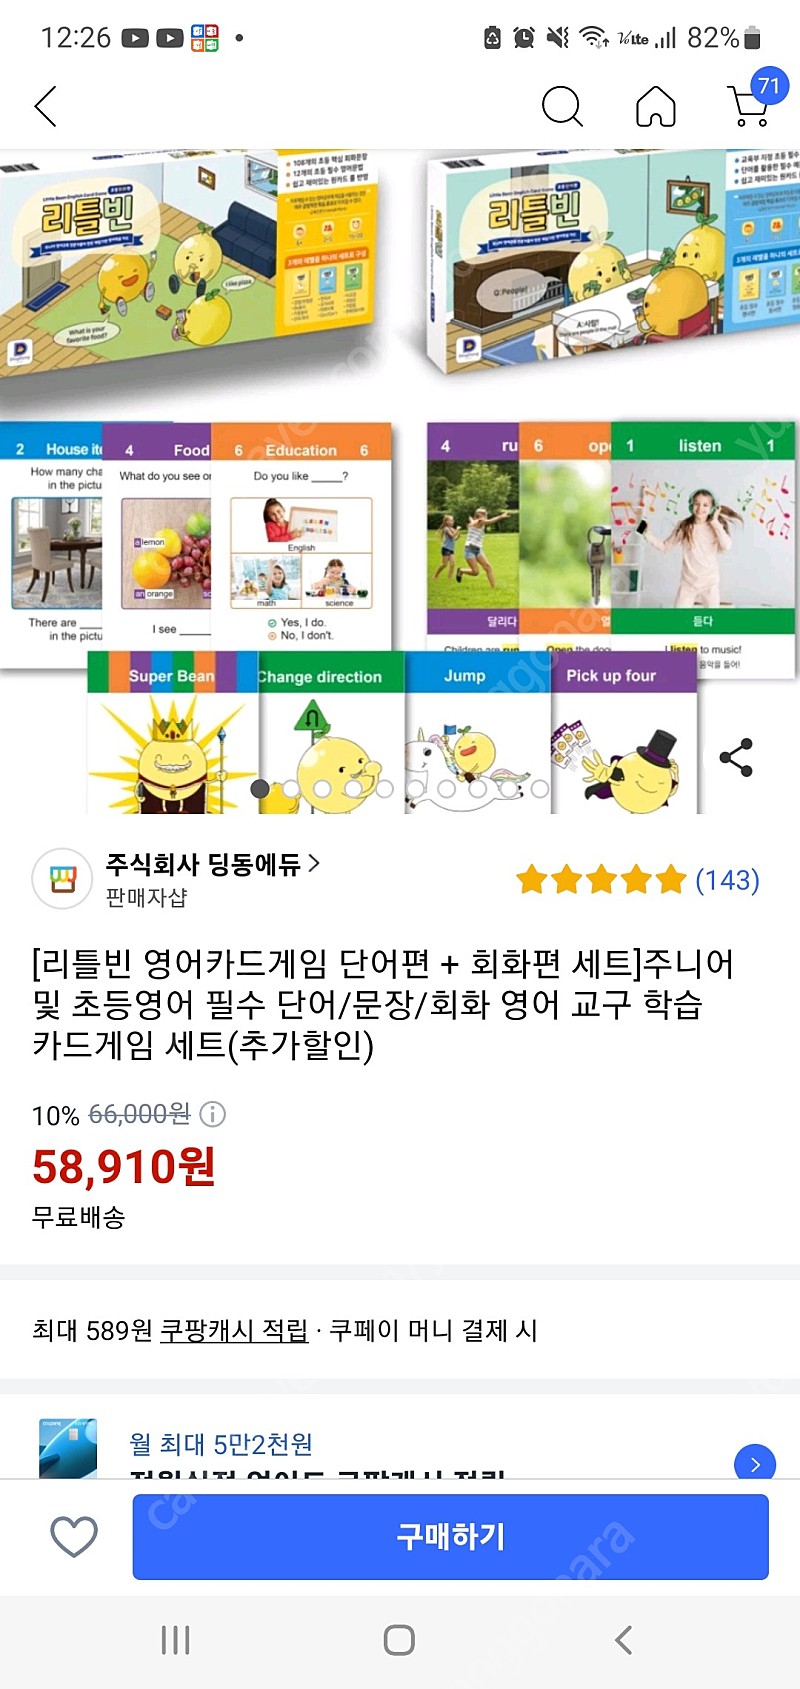The image size is (800, 1689).
Task: Open the 쿠팡캐시 적립 link
Action: tap(234, 1330)
